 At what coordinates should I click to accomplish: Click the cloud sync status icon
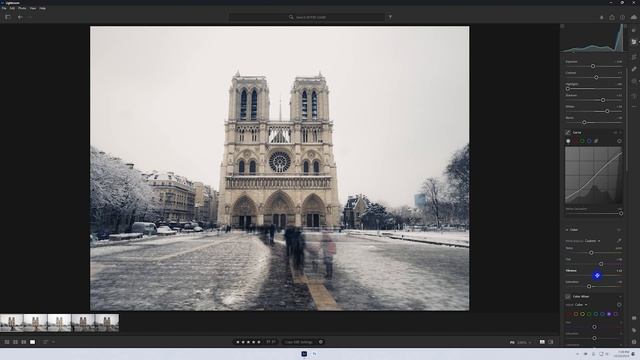tap(634, 17)
